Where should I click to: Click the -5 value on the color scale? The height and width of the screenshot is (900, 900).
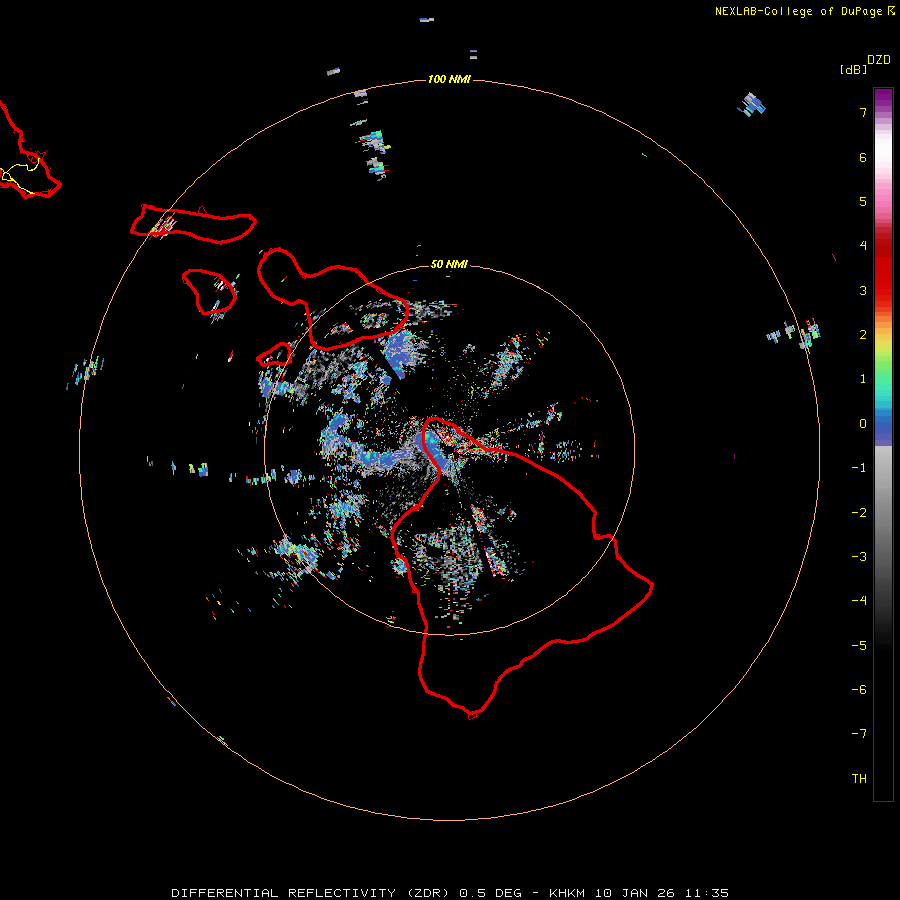point(859,646)
